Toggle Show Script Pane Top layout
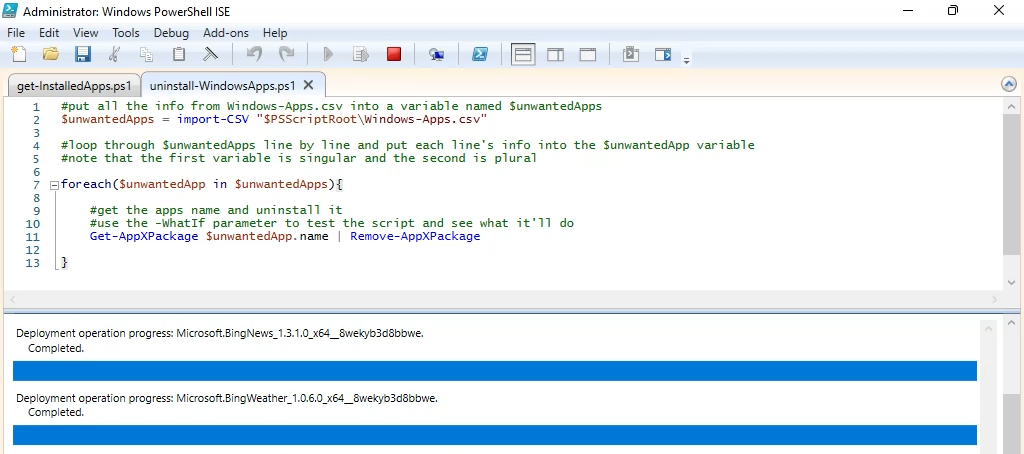Viewport: 1024px width, 454px height. coord(523,54)
